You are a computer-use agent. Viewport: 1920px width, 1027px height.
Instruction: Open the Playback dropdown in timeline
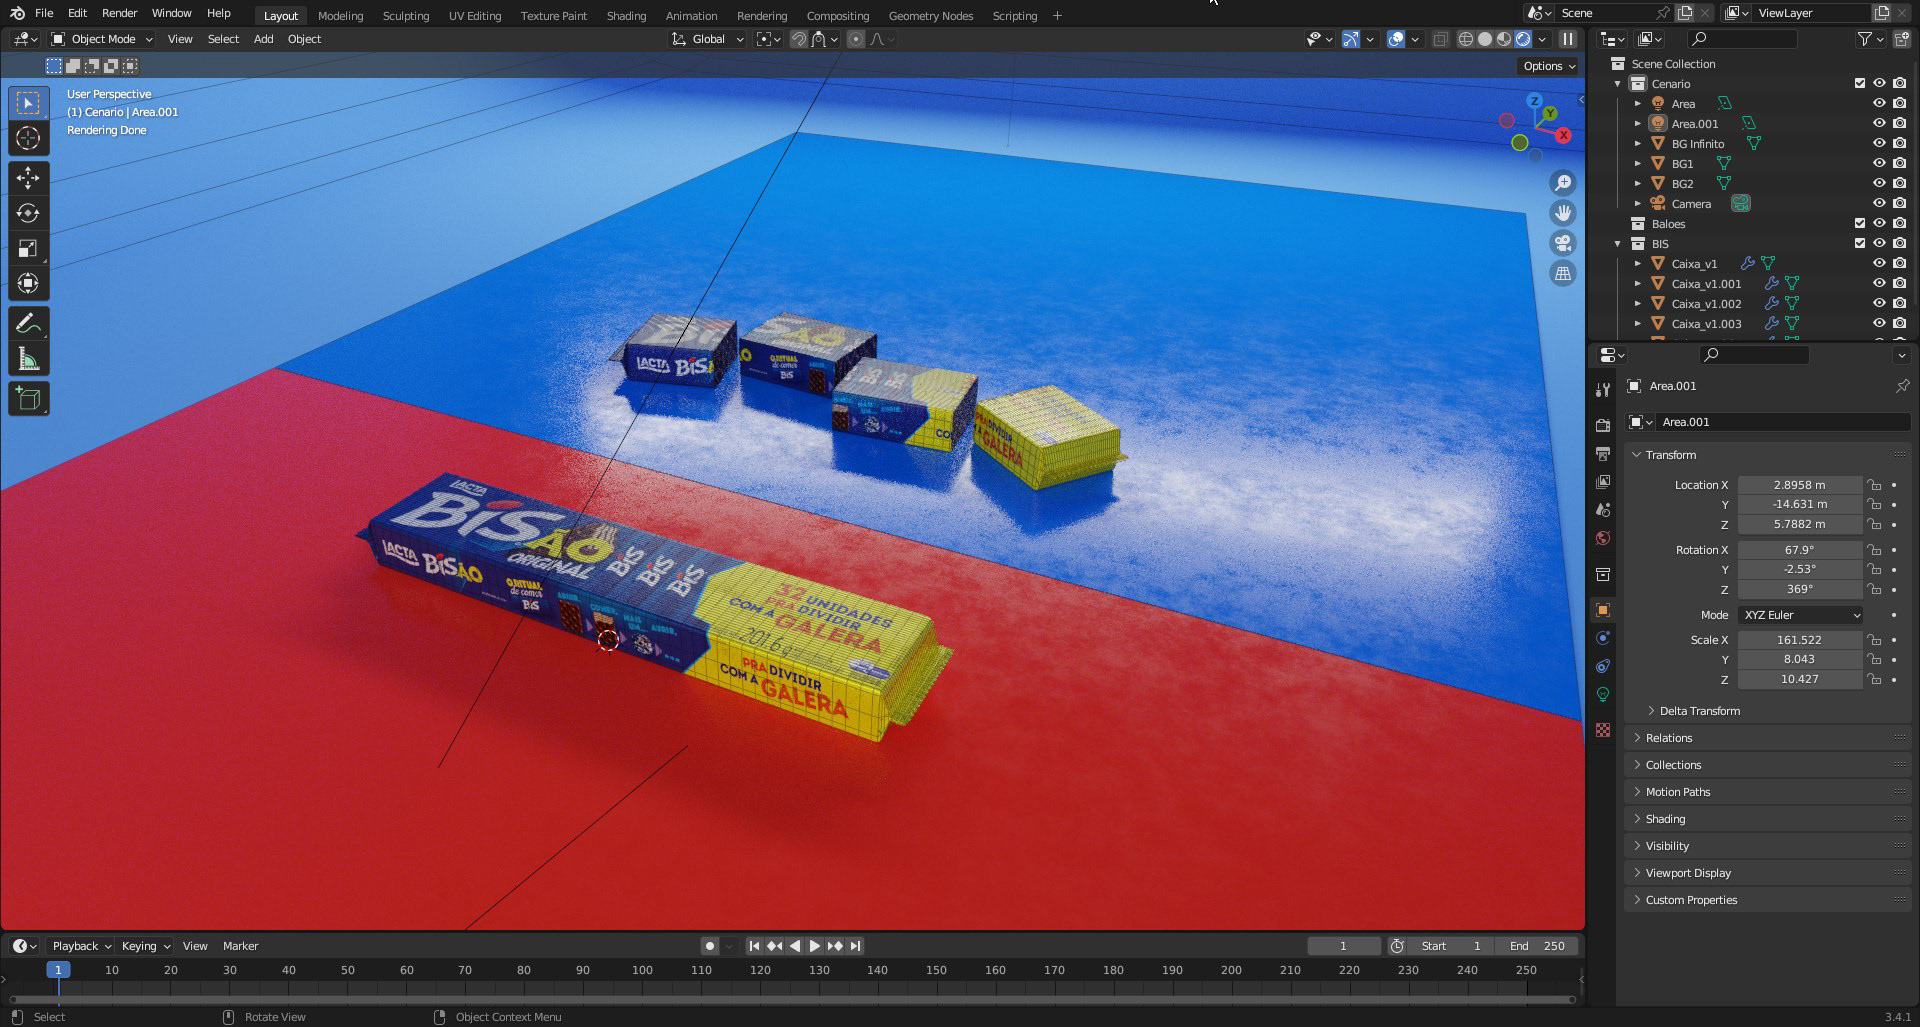(x=81, y=946)
